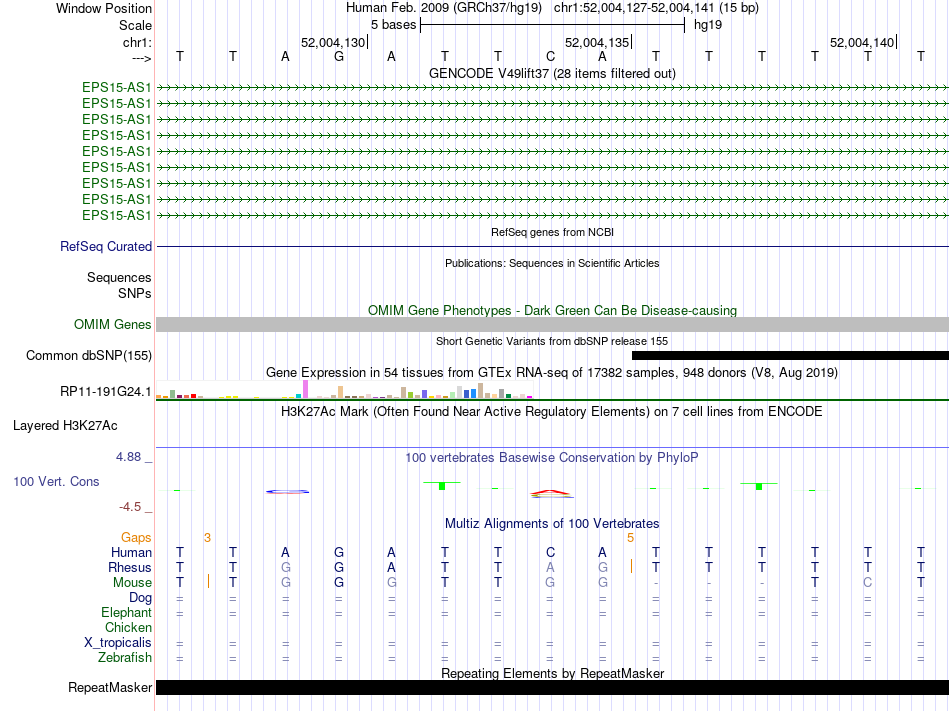Click the hg19 label beside the scale bar
Screen dimensions: 950x711
(708, 25)
